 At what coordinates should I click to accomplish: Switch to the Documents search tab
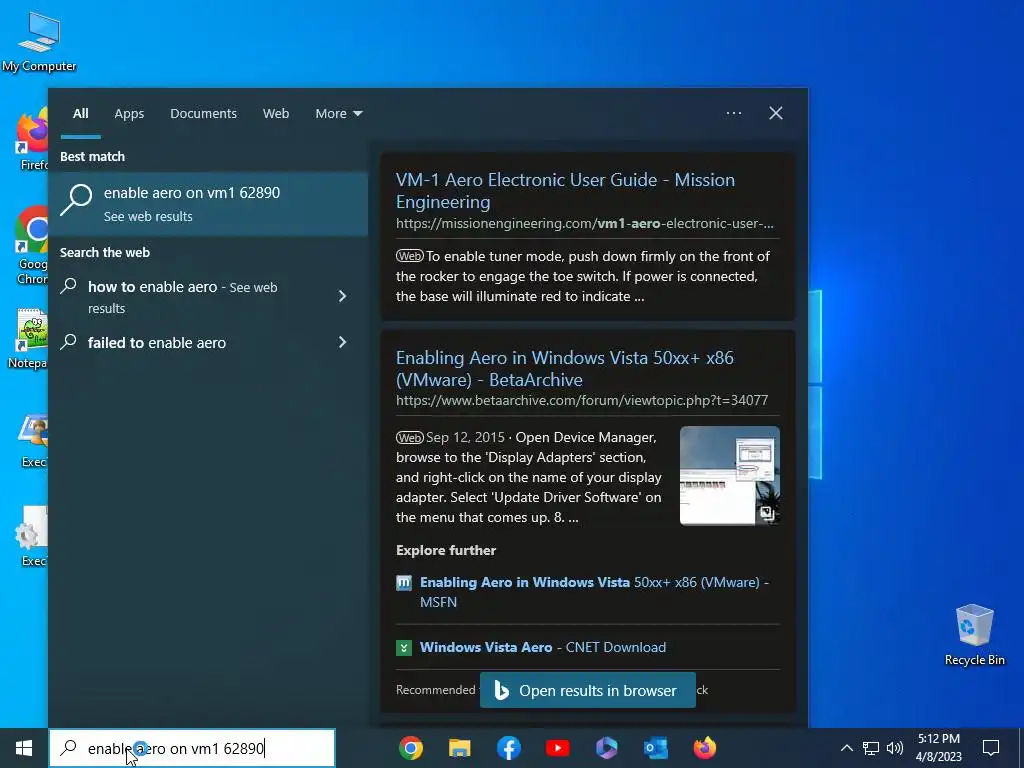pyautogui.click(x=203, y=114)
